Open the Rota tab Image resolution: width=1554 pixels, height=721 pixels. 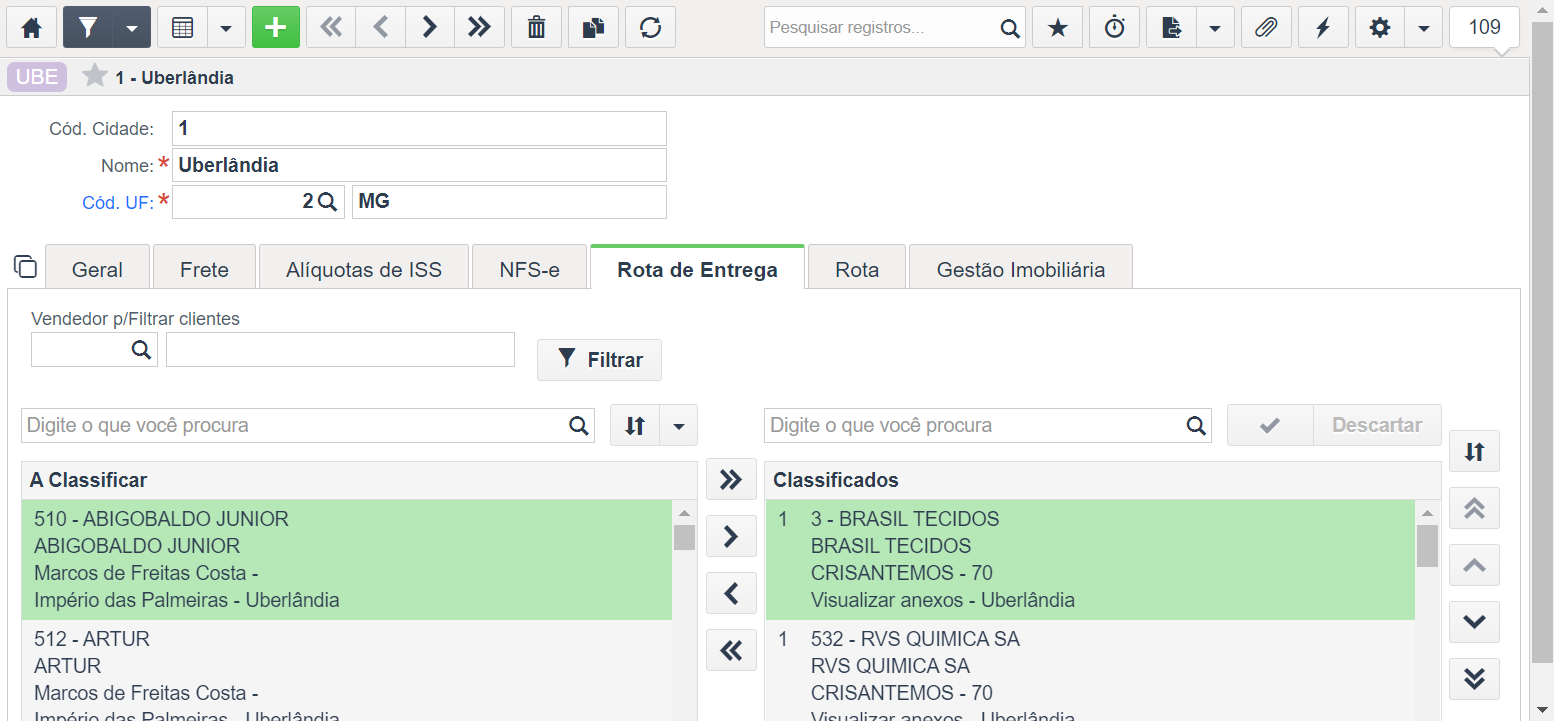point(857,269)
